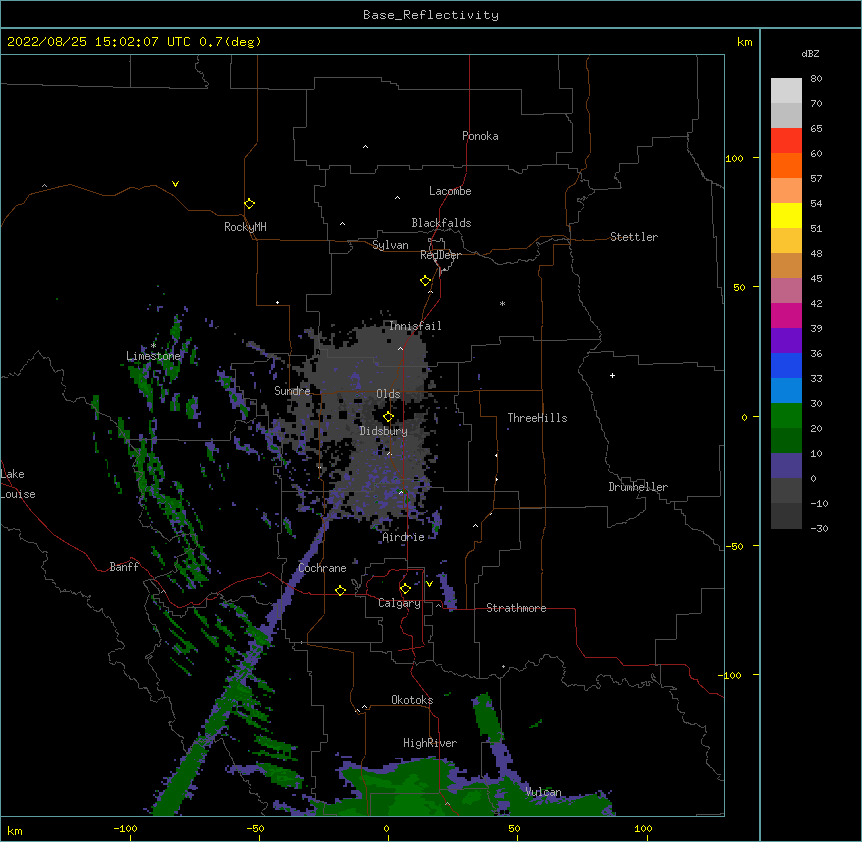
Task: Click the light gray swatch between 80 and 70 dBZ
Action: [786, 91]
